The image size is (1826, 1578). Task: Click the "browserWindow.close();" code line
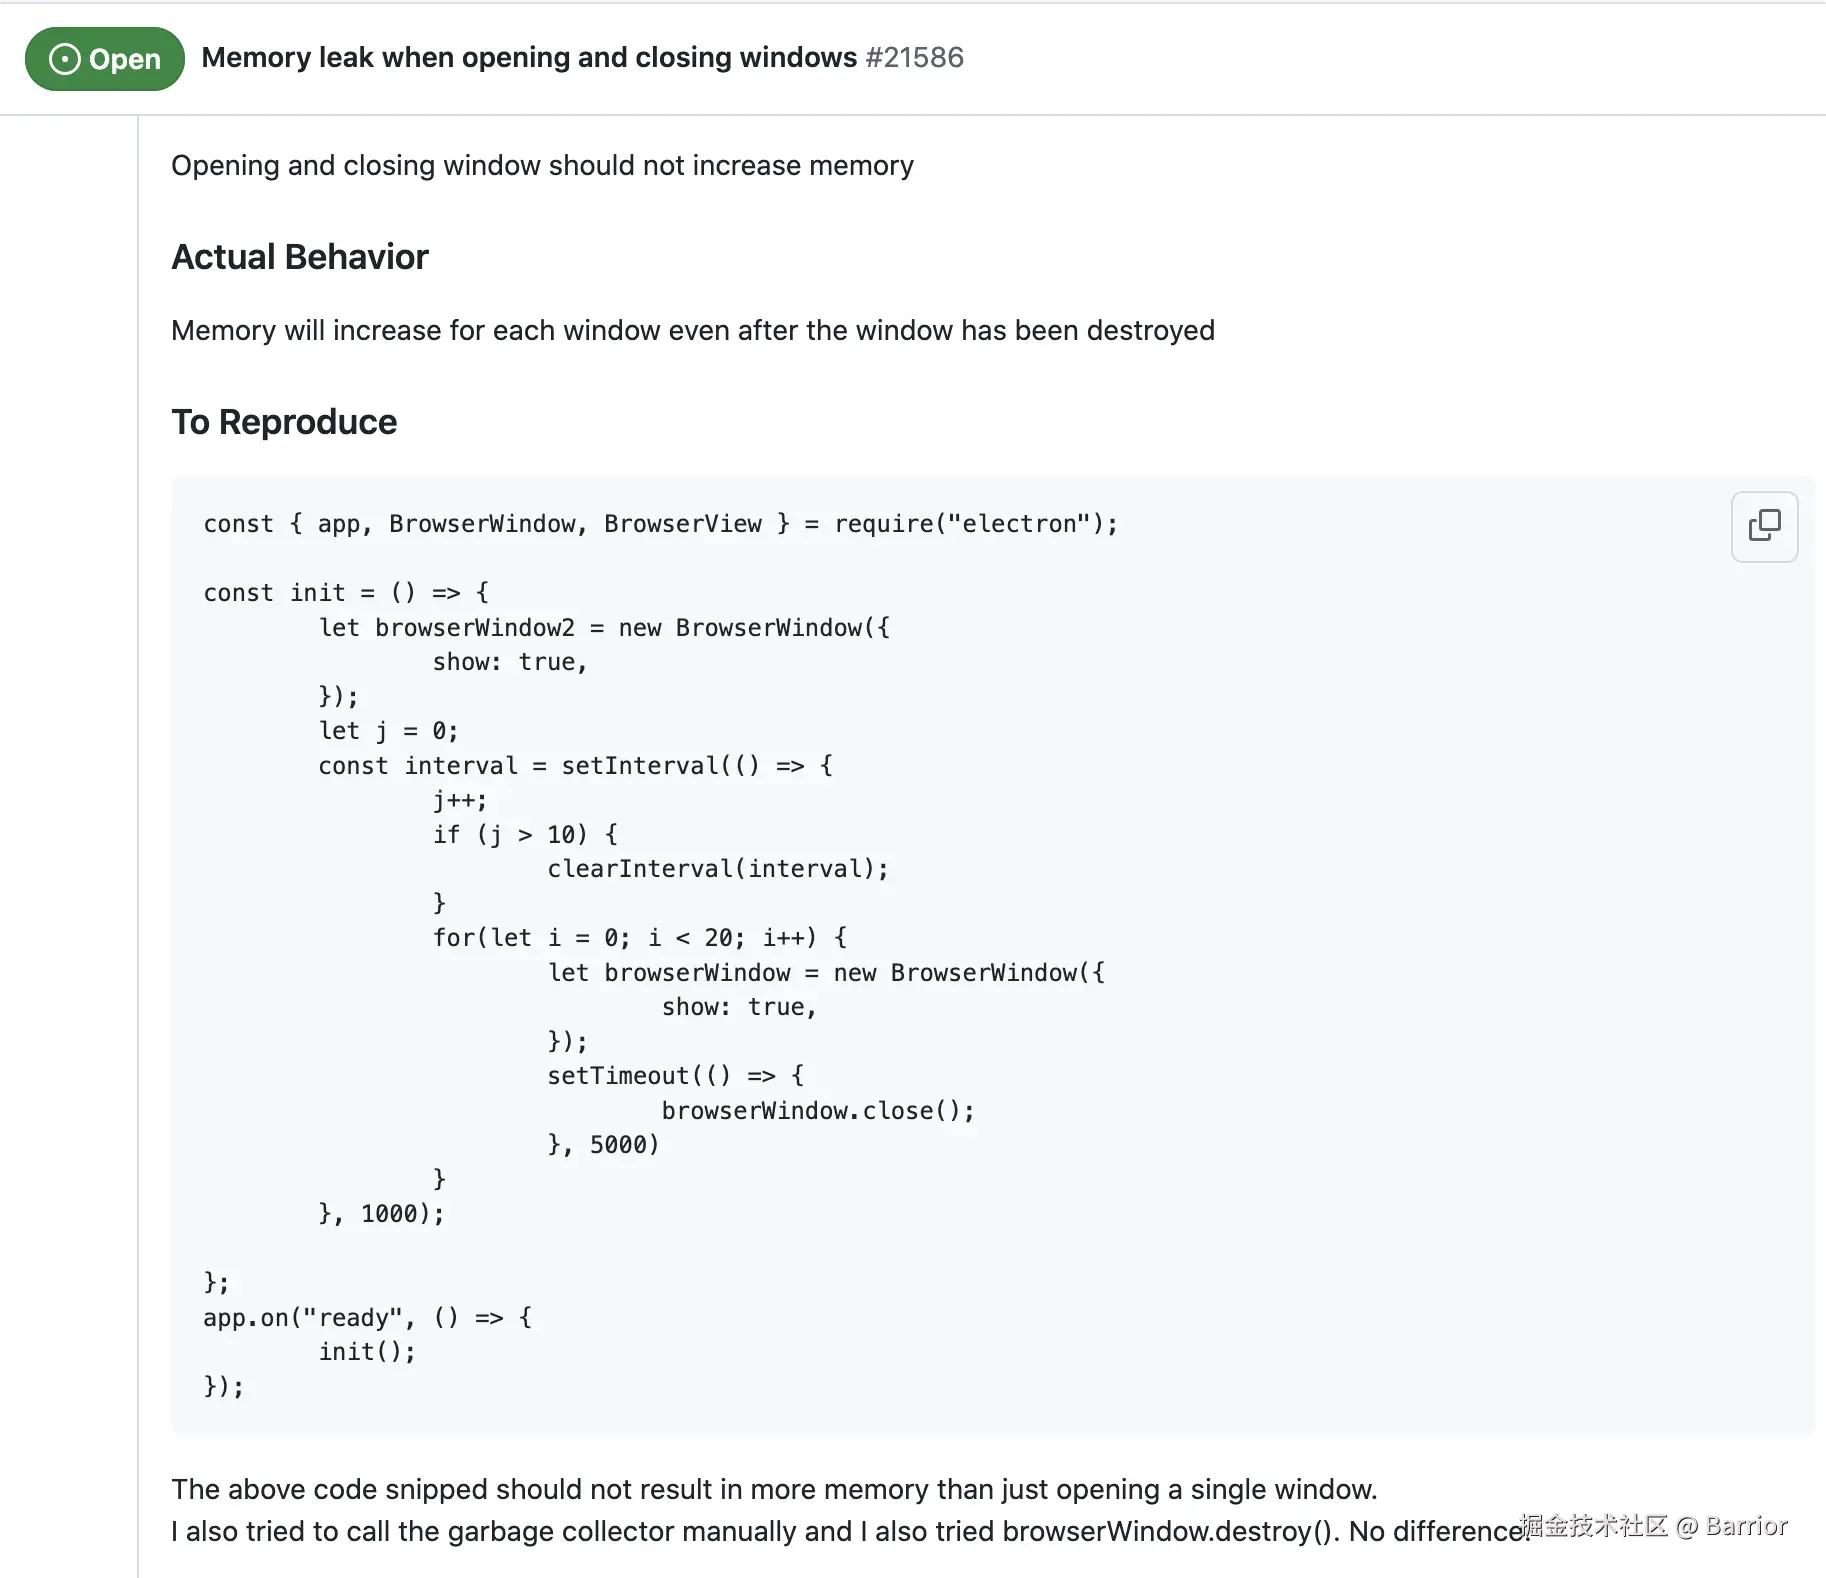click(817, 1111)
